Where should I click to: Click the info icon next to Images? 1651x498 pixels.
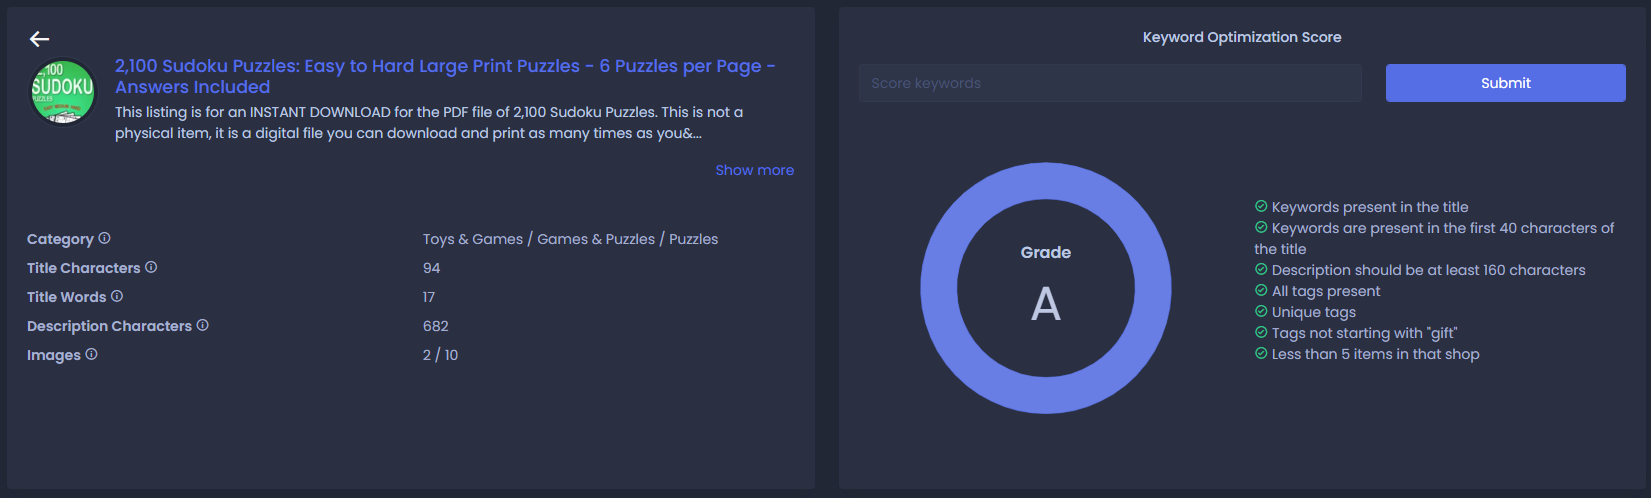click(91, 354)
